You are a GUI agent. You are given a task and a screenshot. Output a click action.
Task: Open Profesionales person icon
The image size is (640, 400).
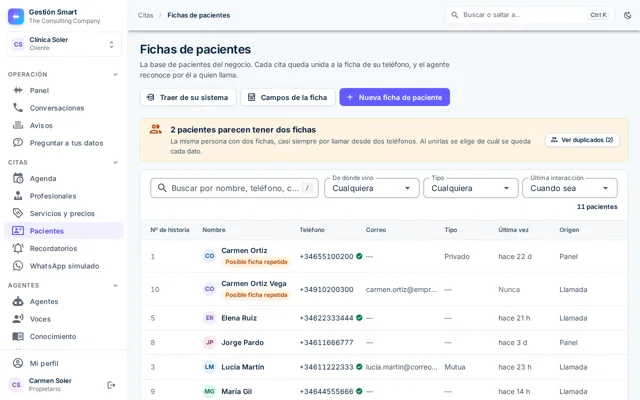coord(18,196)
